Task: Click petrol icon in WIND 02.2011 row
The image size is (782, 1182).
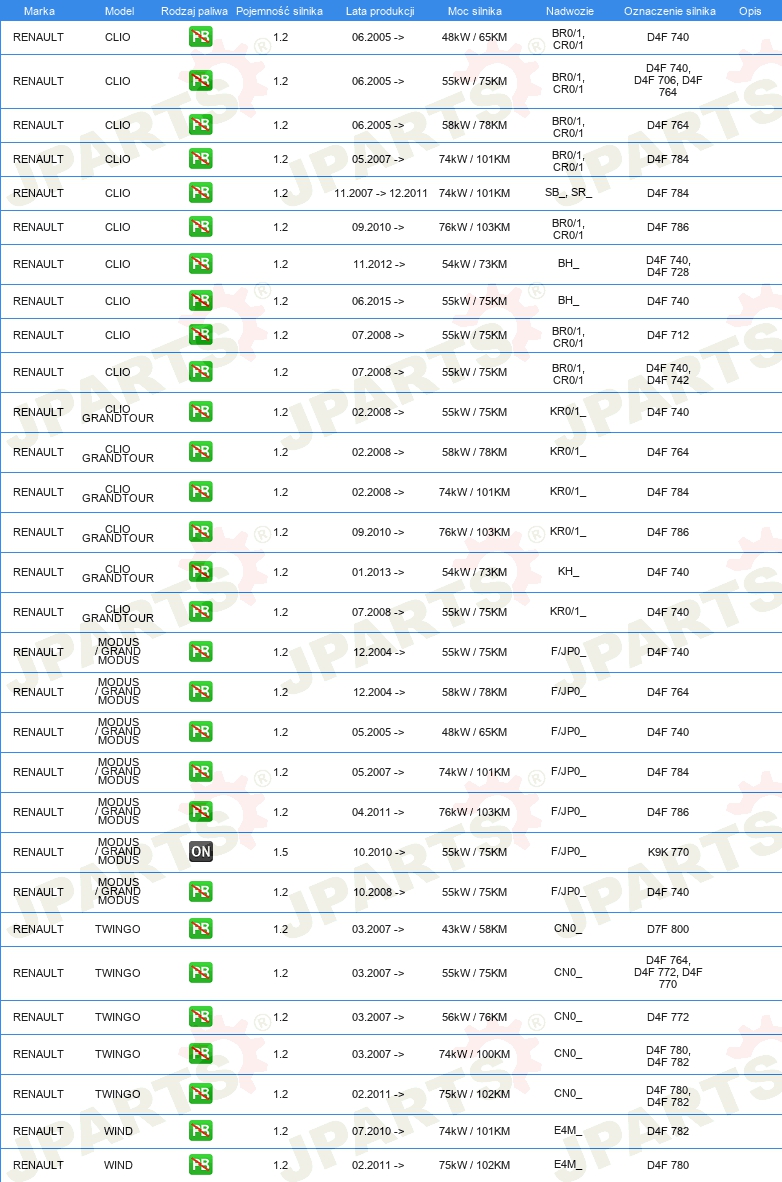Action: (201, 1165)
